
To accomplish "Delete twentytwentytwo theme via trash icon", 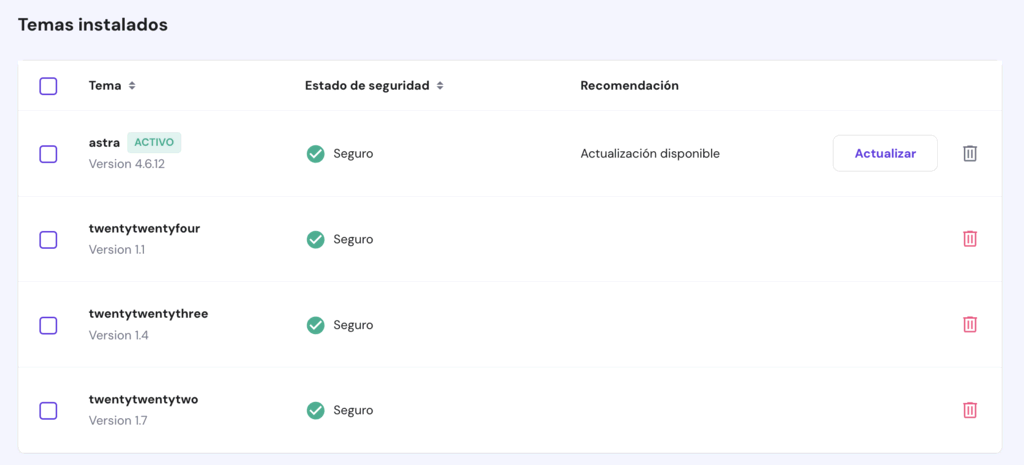I will 969,410.
